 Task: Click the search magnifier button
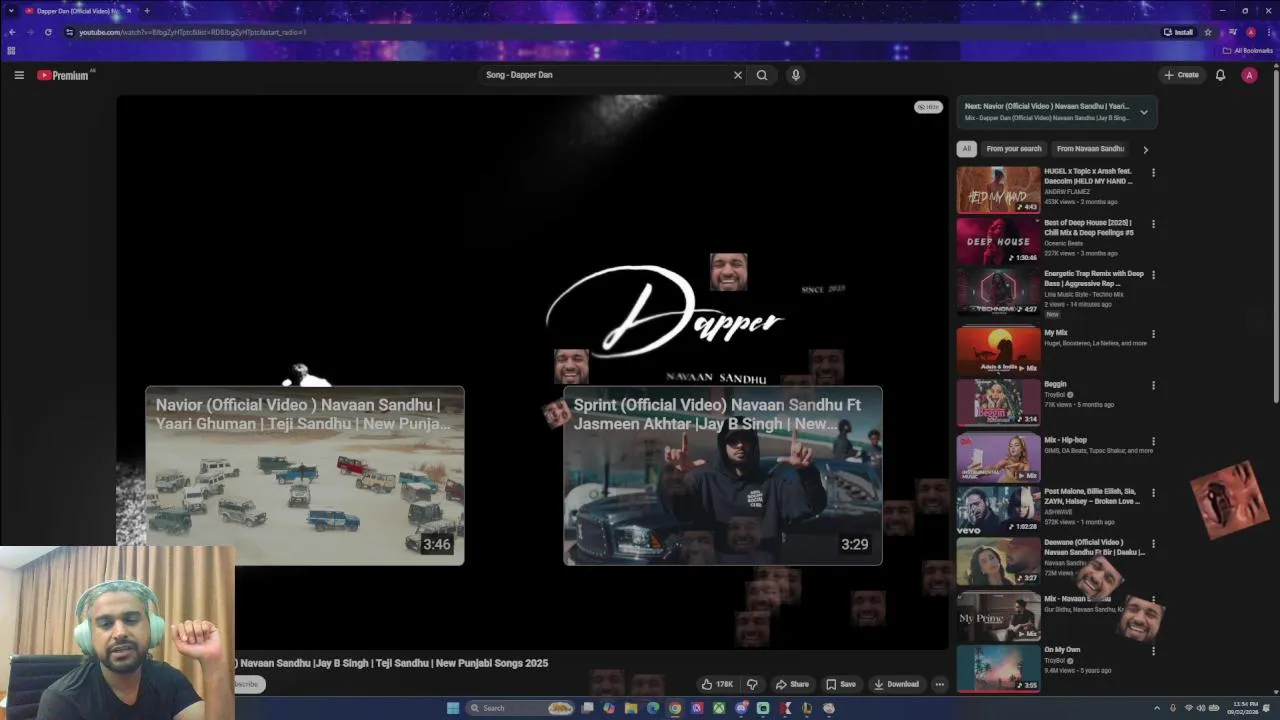point(762,75)
